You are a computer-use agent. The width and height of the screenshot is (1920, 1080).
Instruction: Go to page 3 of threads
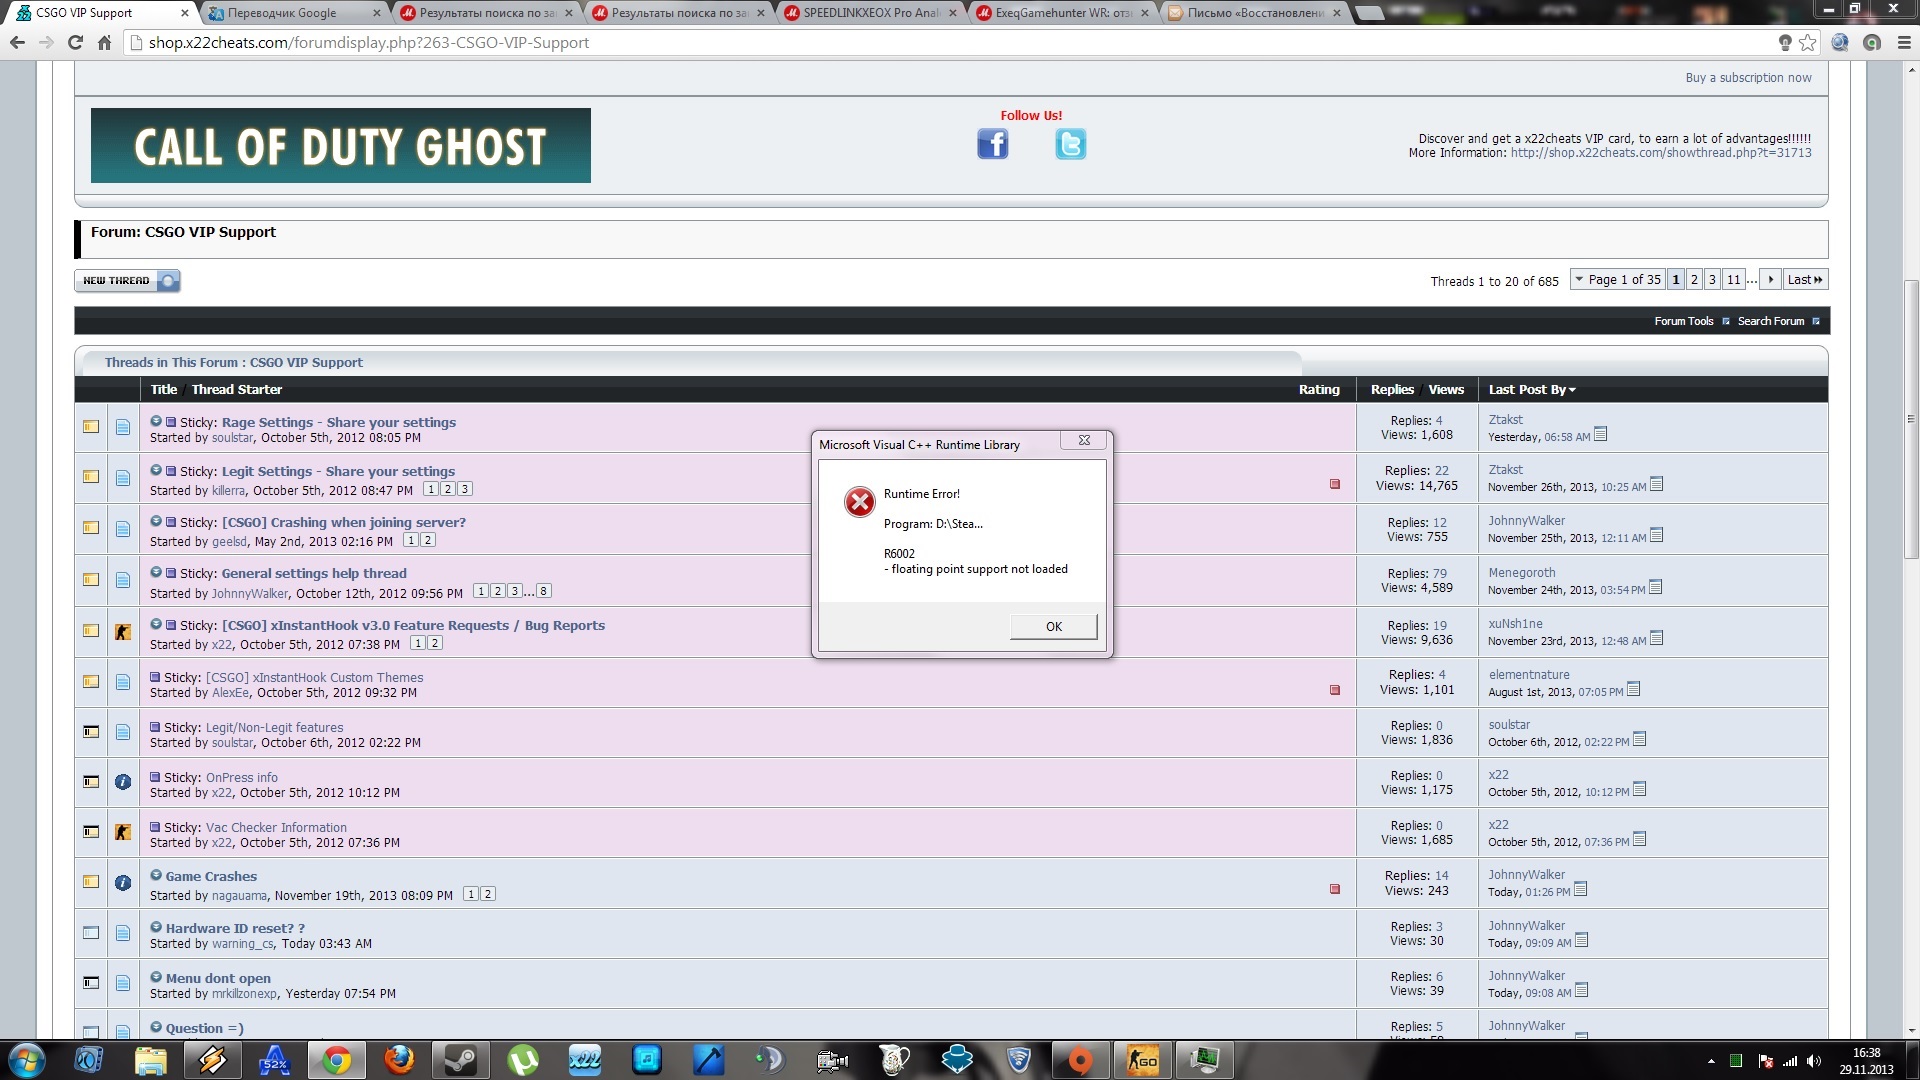[x=1712, y=280]
